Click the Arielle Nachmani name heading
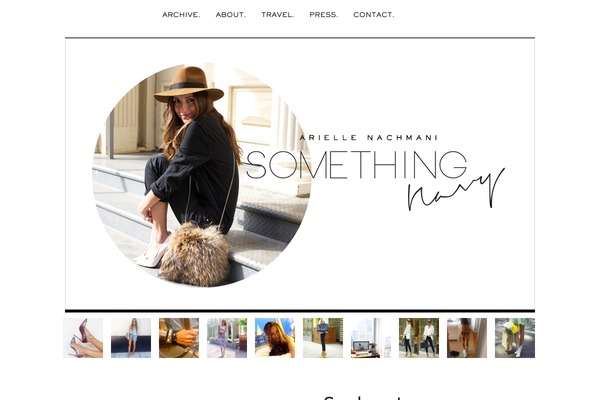Screen dimensions: 600x400 coord(368,137)
